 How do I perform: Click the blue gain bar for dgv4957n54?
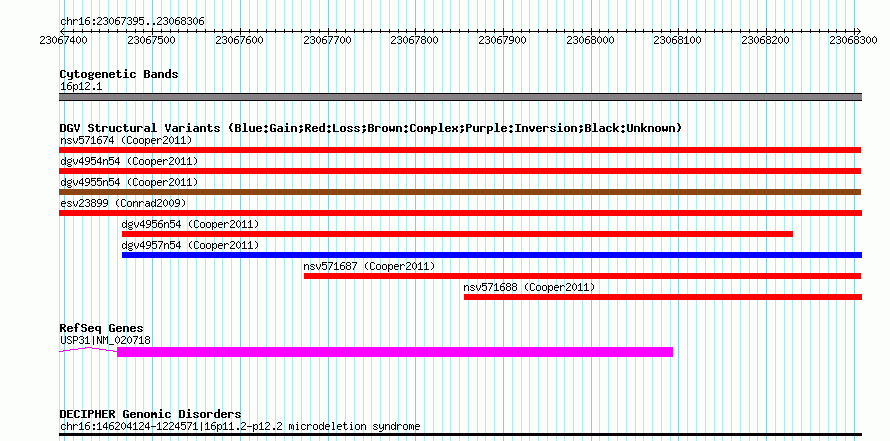tap(492, 255)
